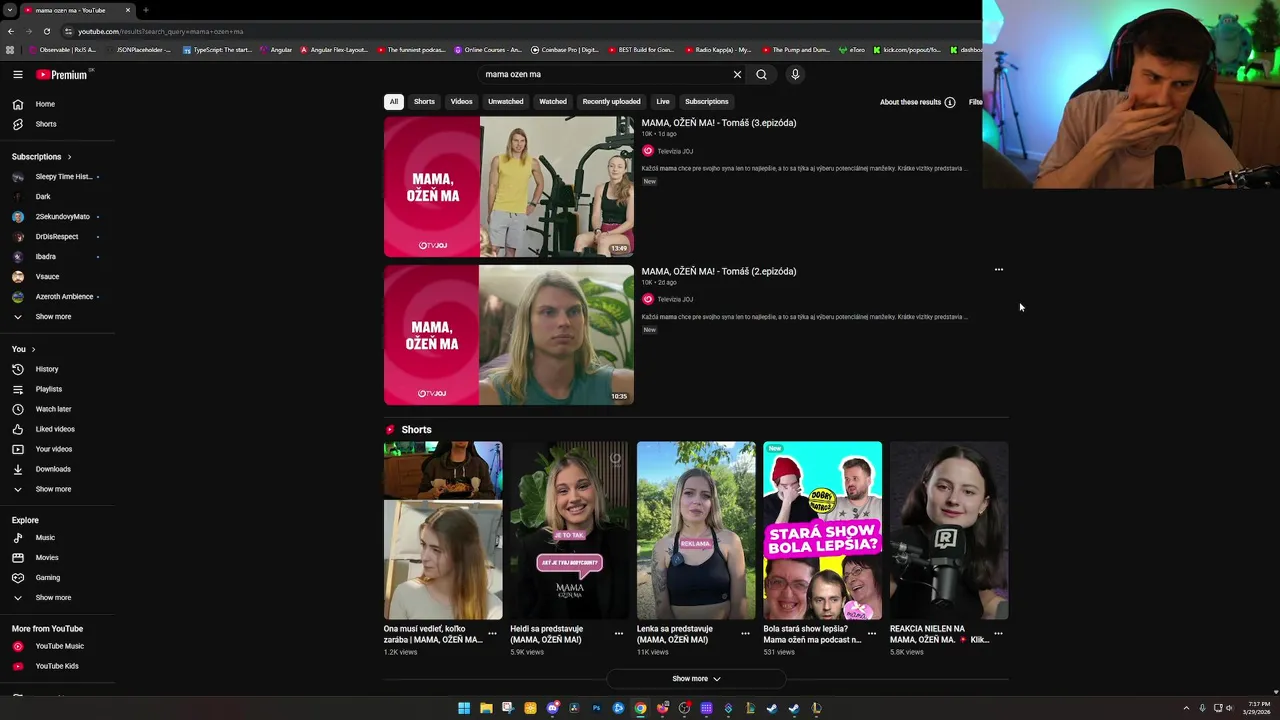Image resolution: width=1280 pixels, height=720 pixels.
Task: Open the STARÁ SHOW BOLA LEPŠIA short thumbnail
Action: (822, 531)
